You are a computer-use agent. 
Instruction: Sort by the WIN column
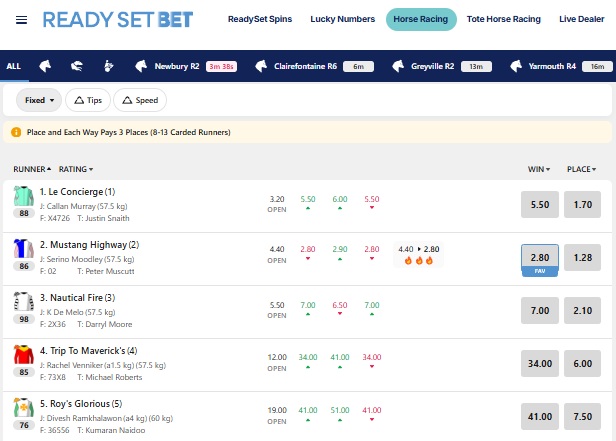click(539, 169)
